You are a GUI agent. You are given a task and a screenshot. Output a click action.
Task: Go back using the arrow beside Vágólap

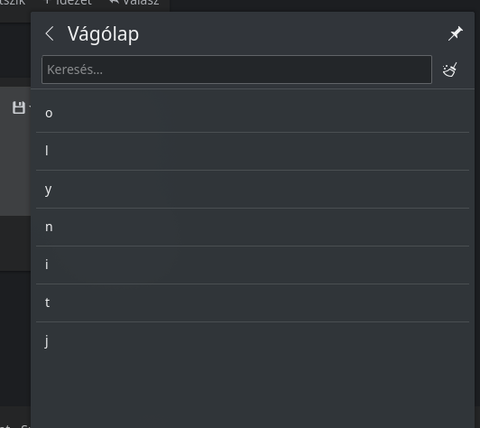49,34
